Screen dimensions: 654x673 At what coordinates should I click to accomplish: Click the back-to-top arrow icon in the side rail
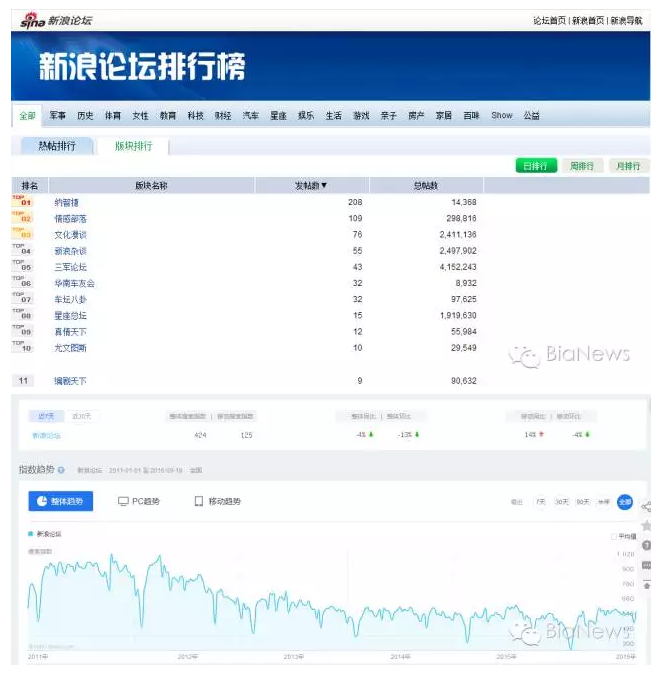pos(646,585)
